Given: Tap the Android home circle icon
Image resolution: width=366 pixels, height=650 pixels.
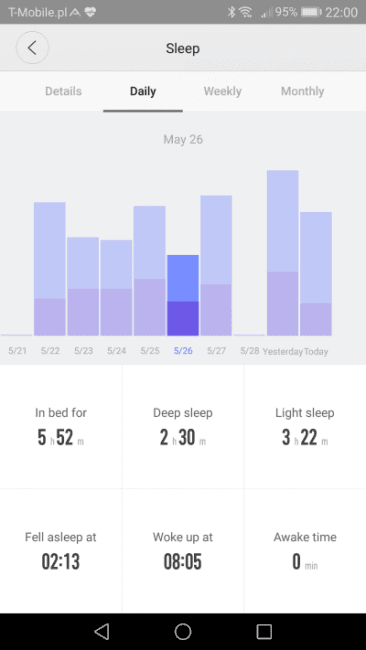Looking at the screenshot, I should (x=183, y=631).
